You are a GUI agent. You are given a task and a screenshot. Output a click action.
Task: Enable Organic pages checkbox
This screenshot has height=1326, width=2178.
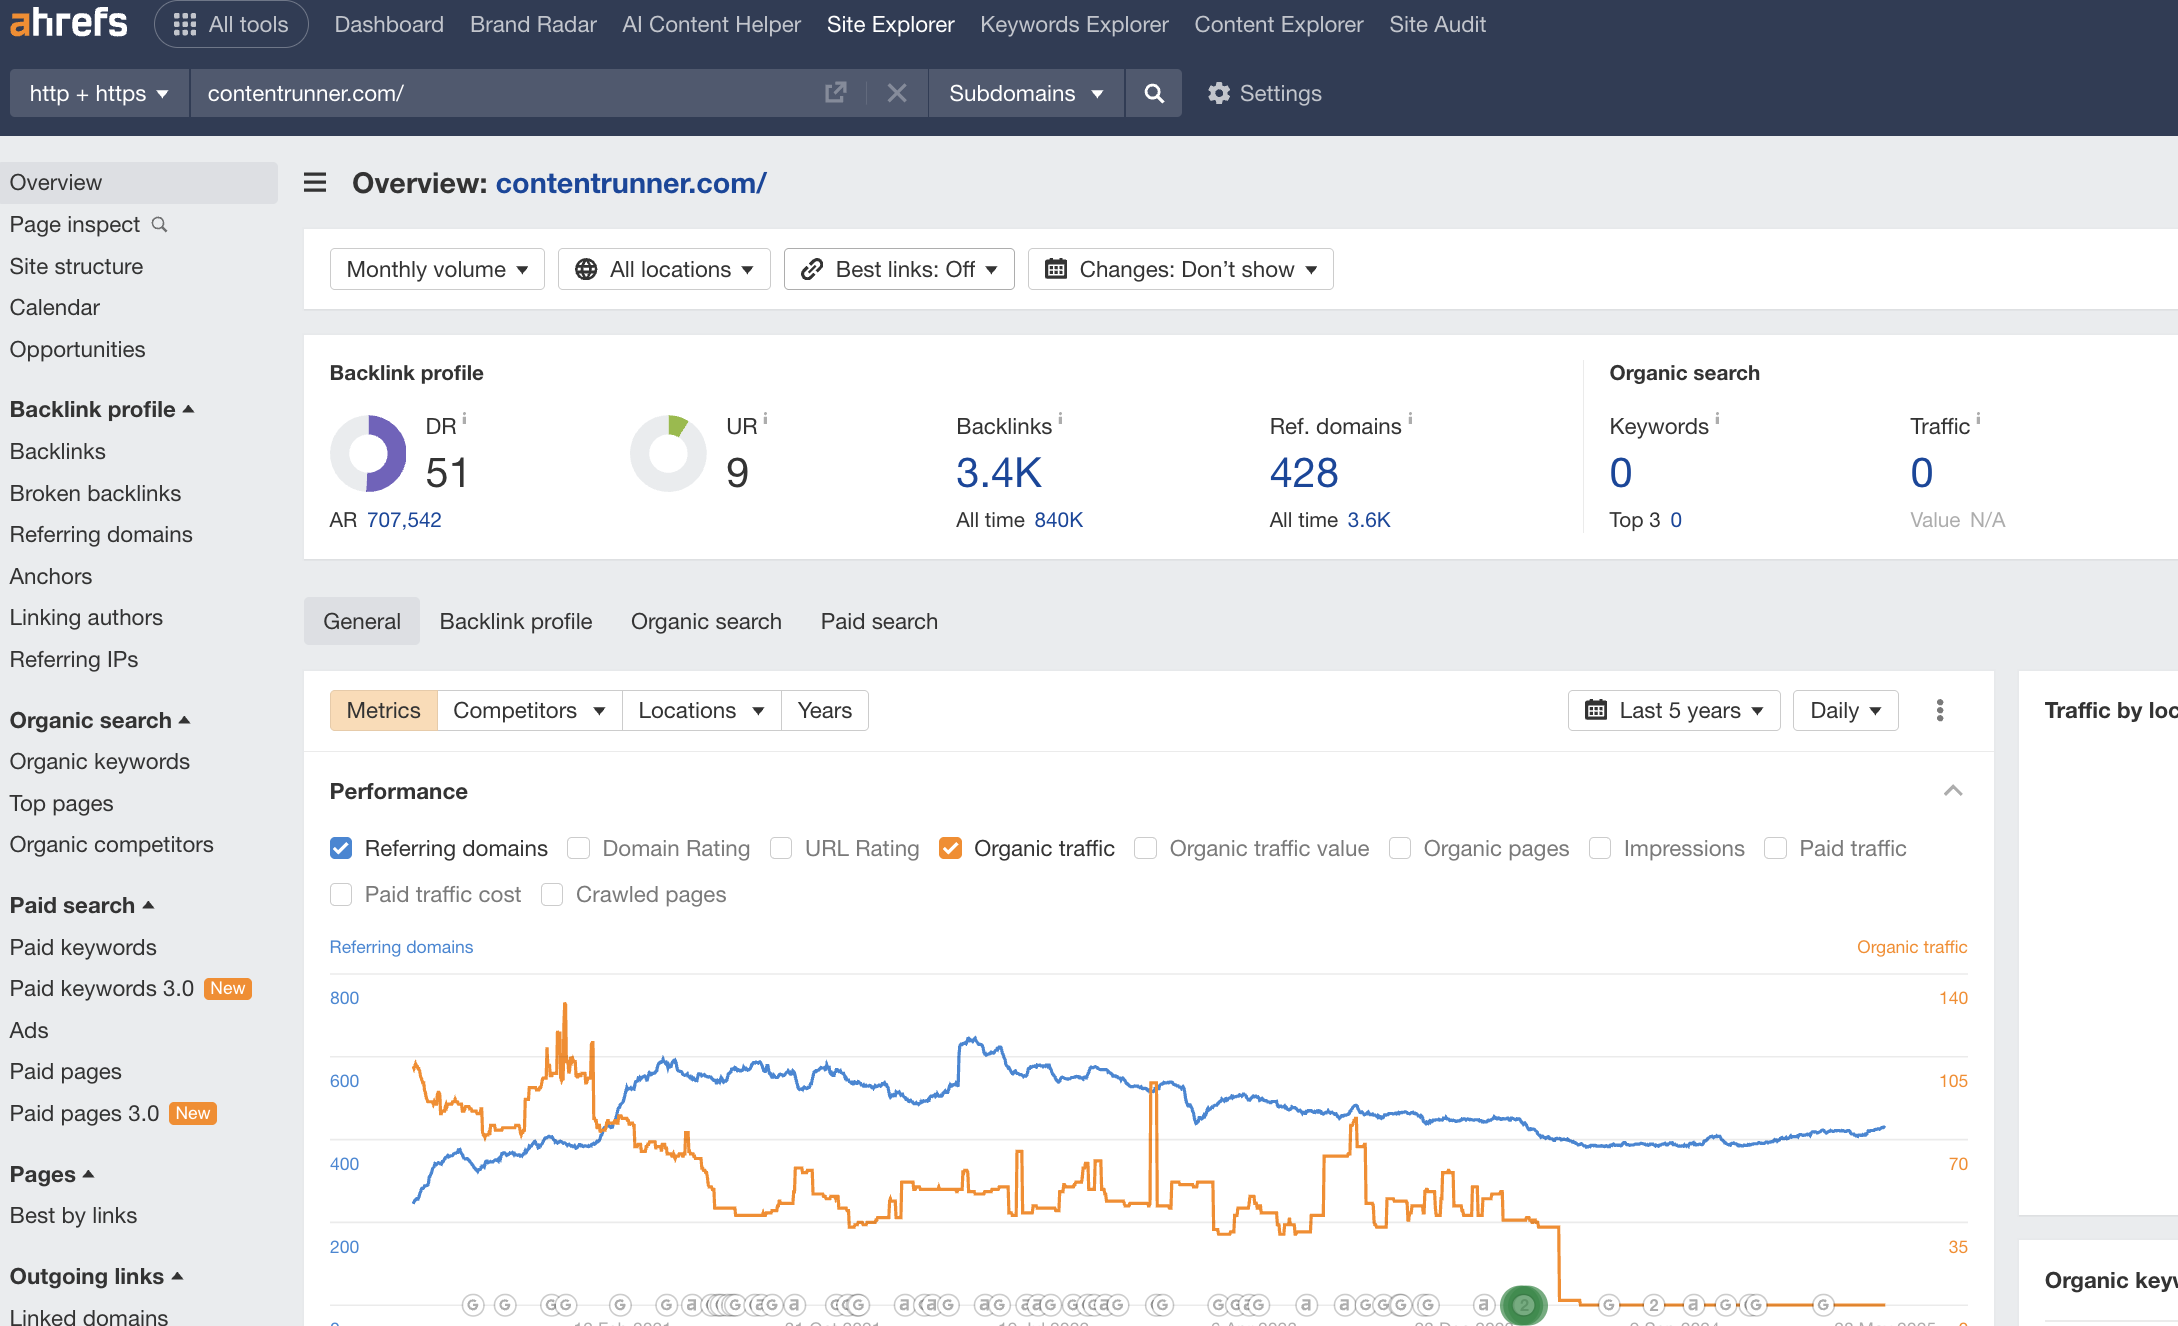pyautogui.click(x=1400, y=848)
